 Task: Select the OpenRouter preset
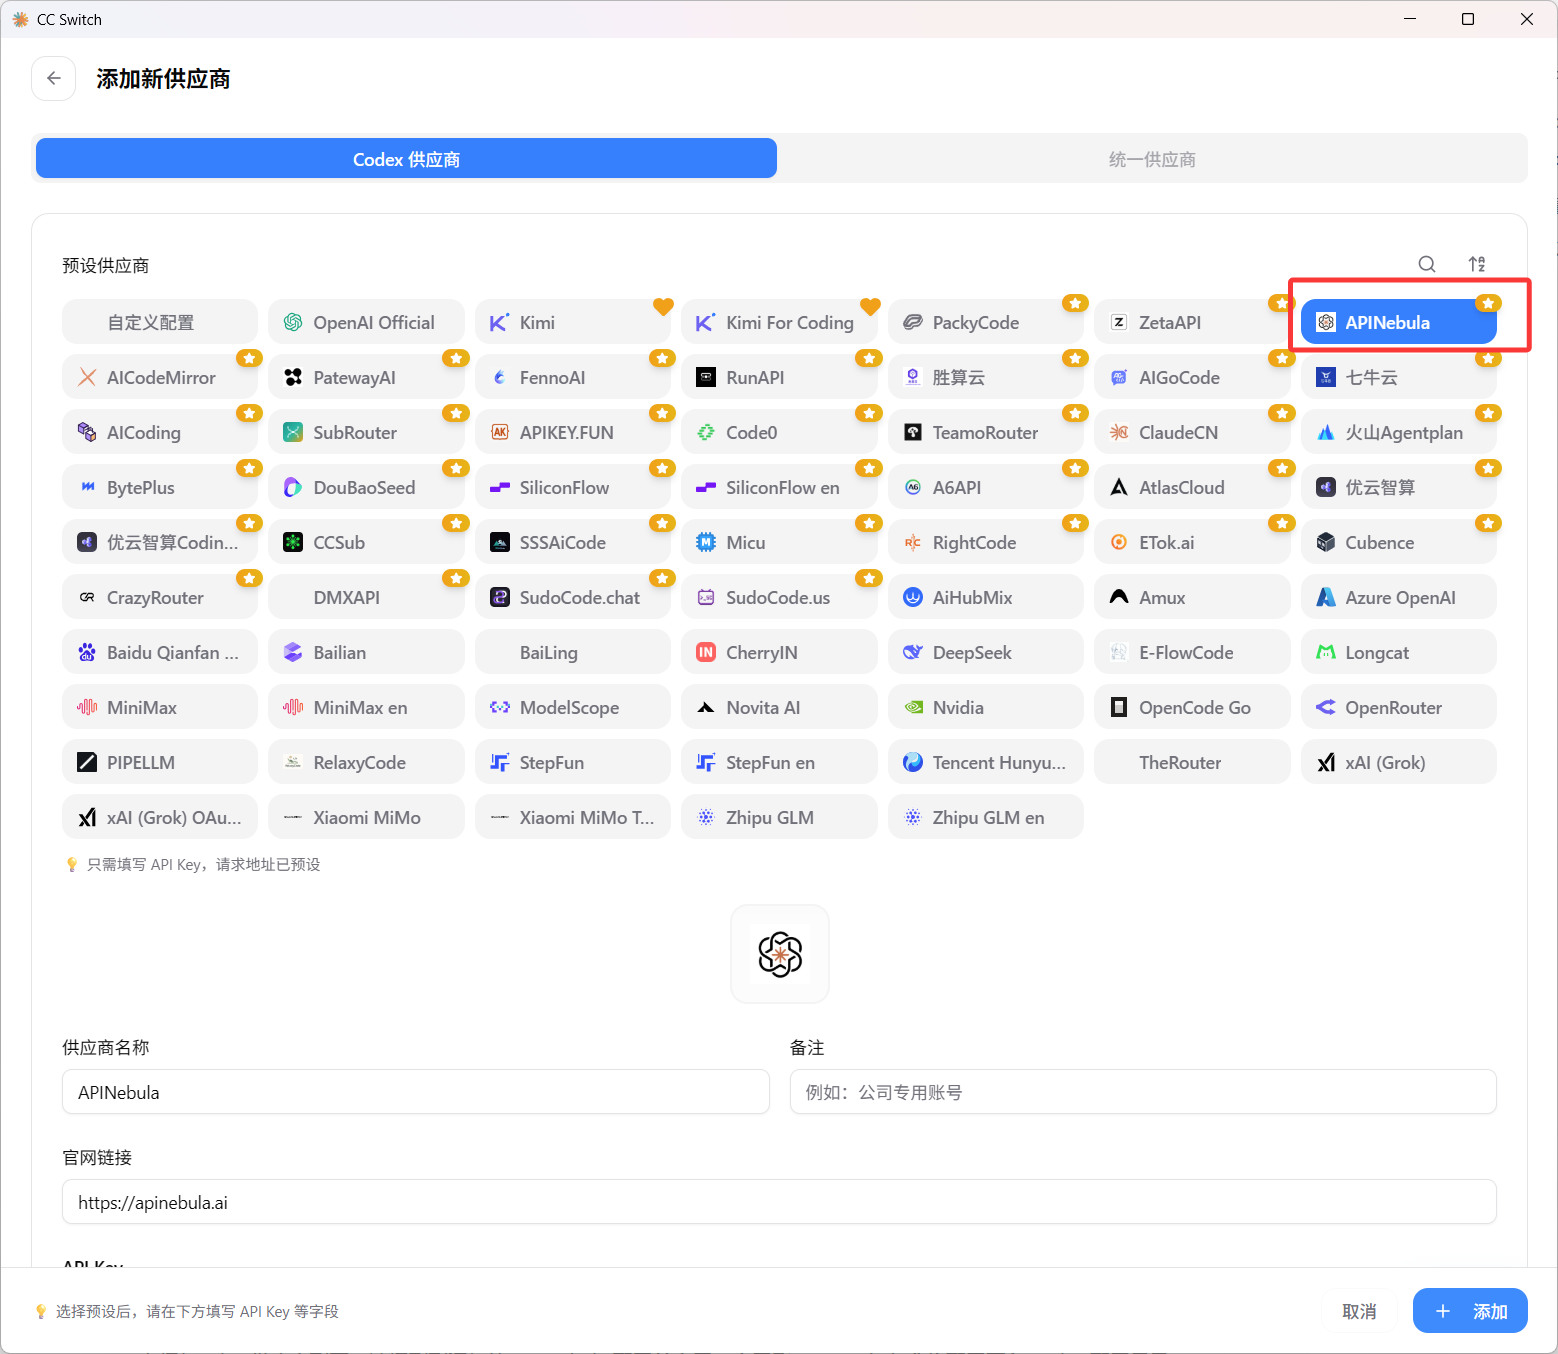click(x=1399, y=707)
